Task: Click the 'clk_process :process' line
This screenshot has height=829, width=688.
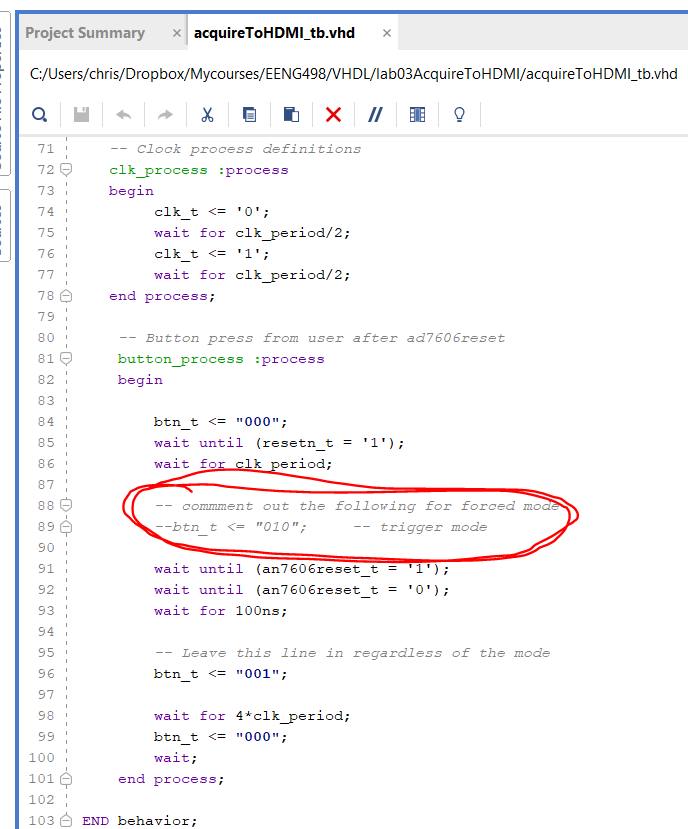Action: pyautogui.click(x=199, y=170)
